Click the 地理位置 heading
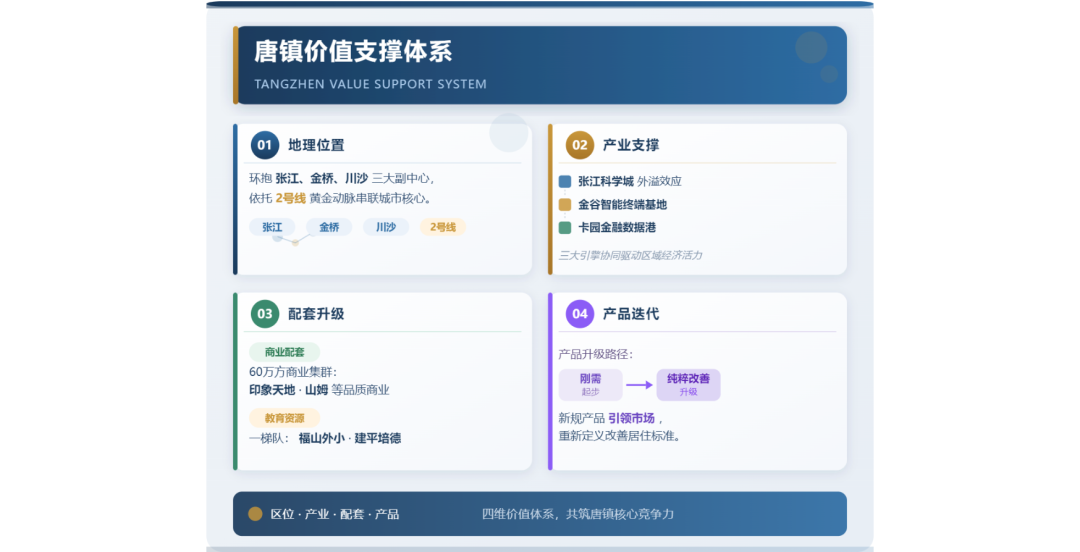The image size is (1080, 552). [316, 145]
